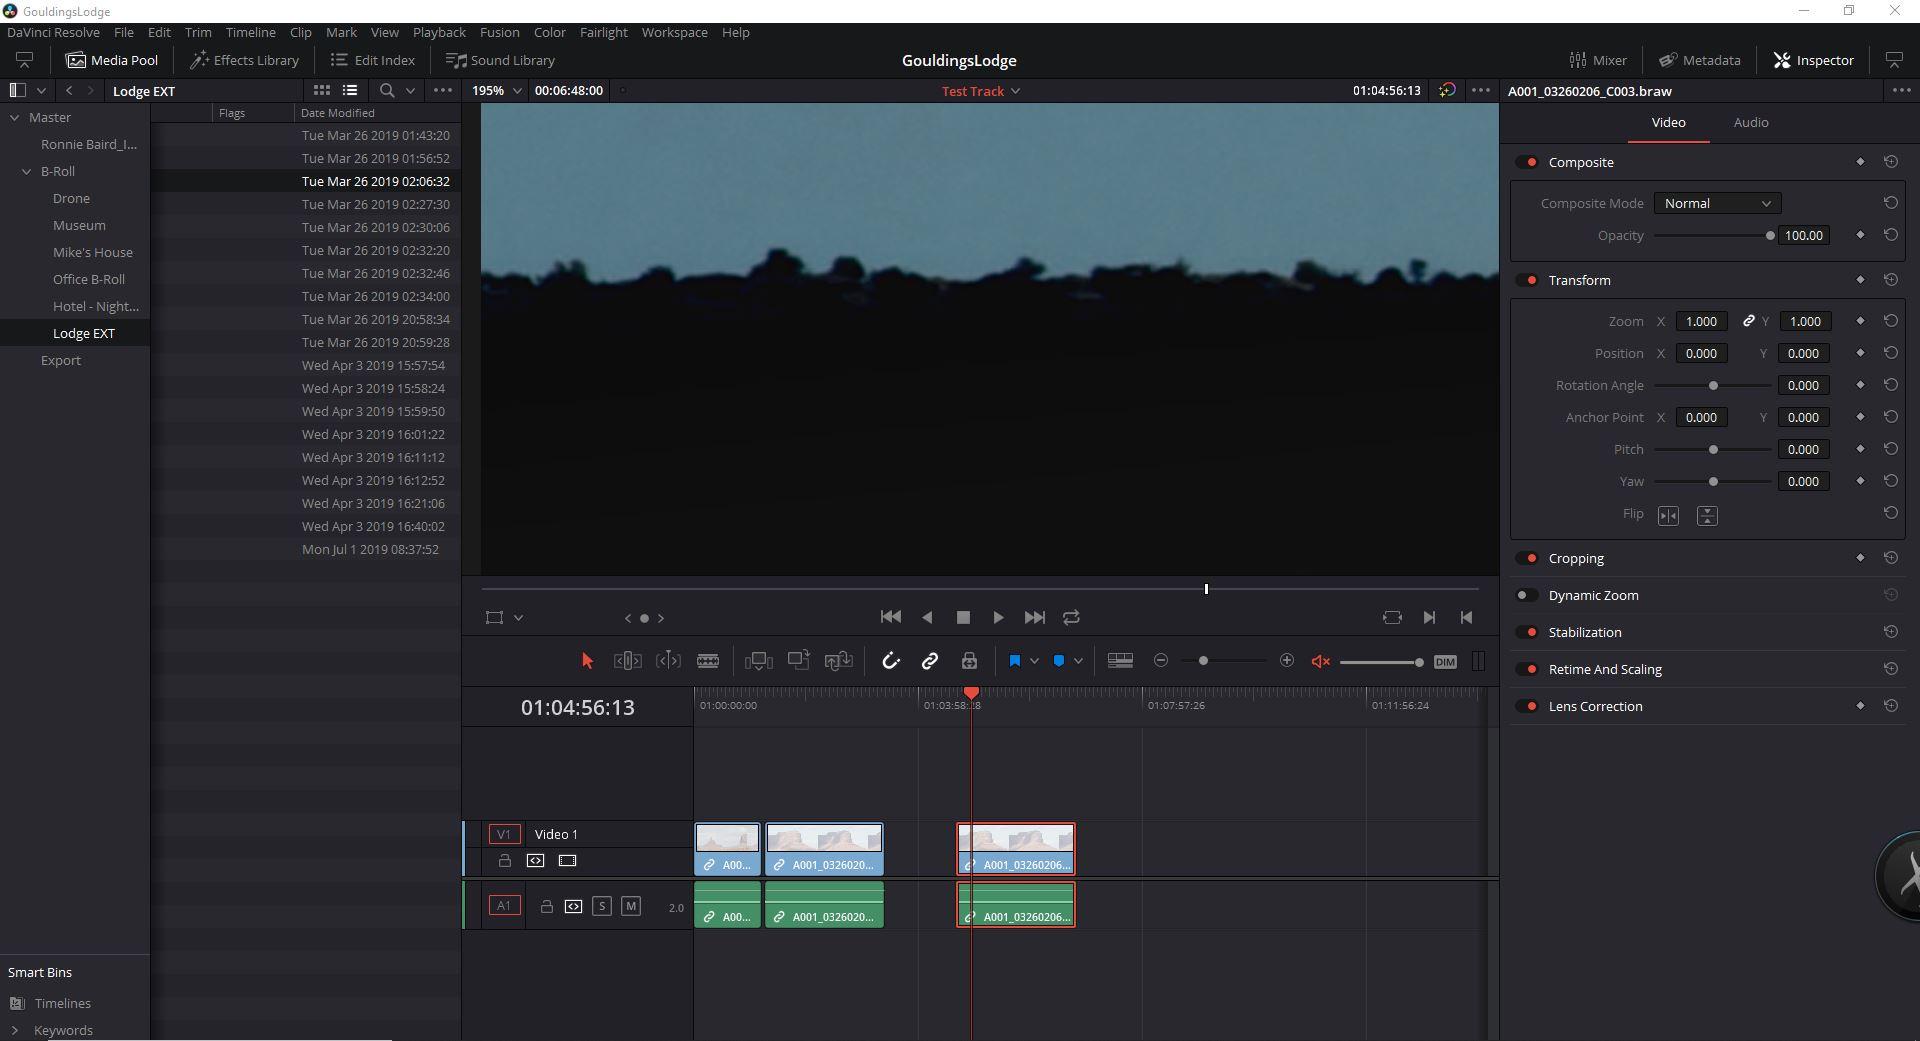Disable the Stabilization toggle
The height and width of the screenshot is (1041, 1920).
coord(1526,632)
